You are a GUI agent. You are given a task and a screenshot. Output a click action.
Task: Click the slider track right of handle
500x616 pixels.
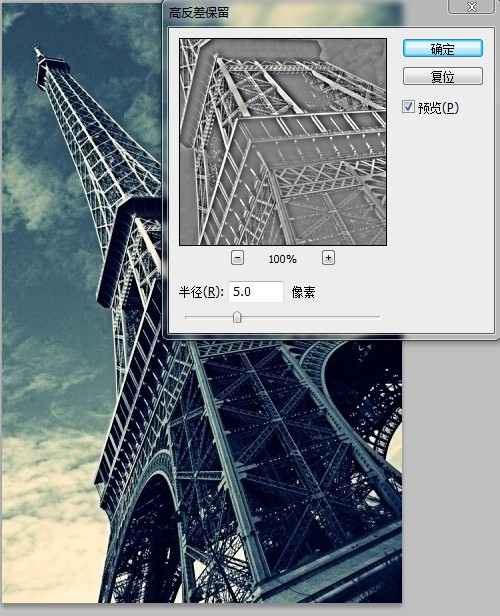pos(310,317)
